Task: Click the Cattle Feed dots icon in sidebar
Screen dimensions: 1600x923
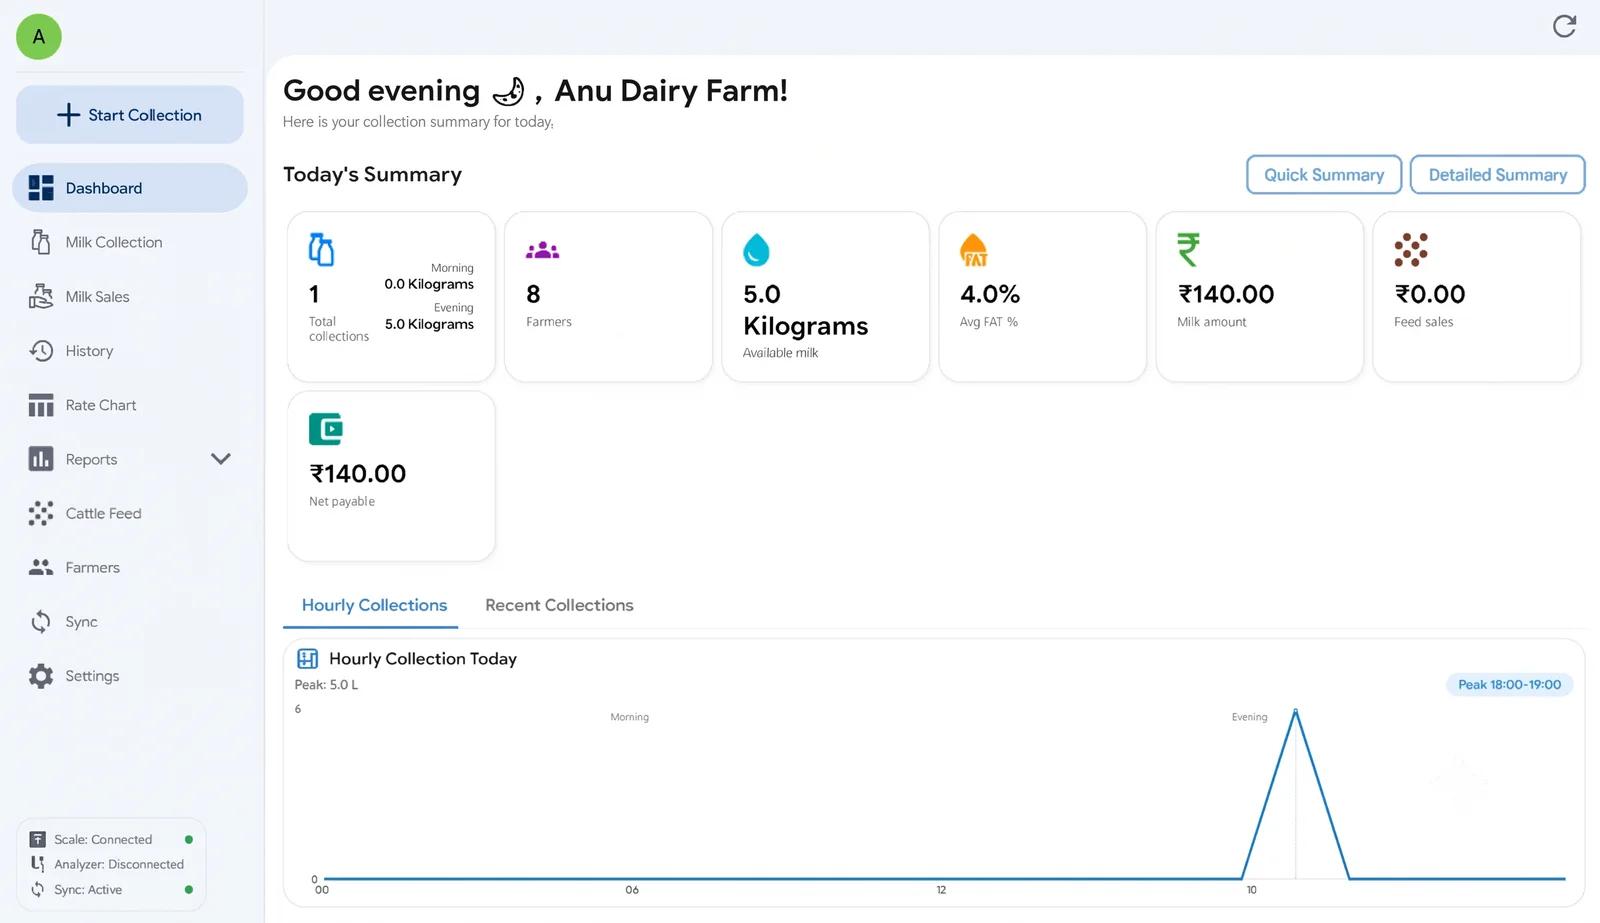Action: coord(41,513)
